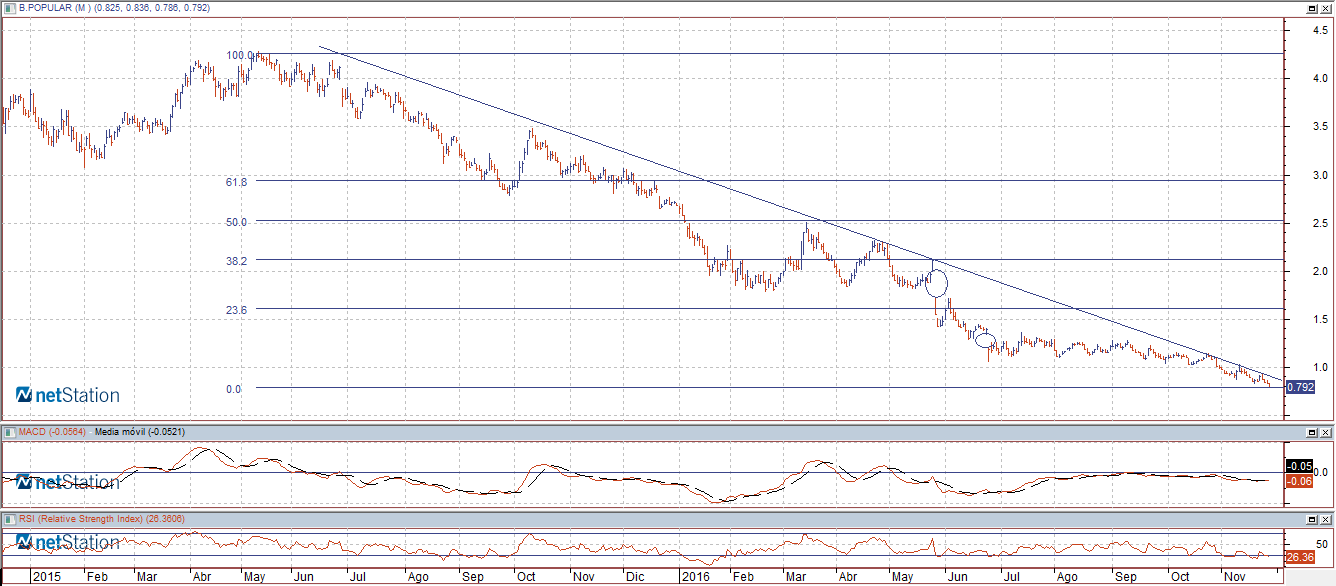This screenshot has height=586, width=1336.
Task: Select the small ellipse annotation near 1.3
Action: click(985, 340)
